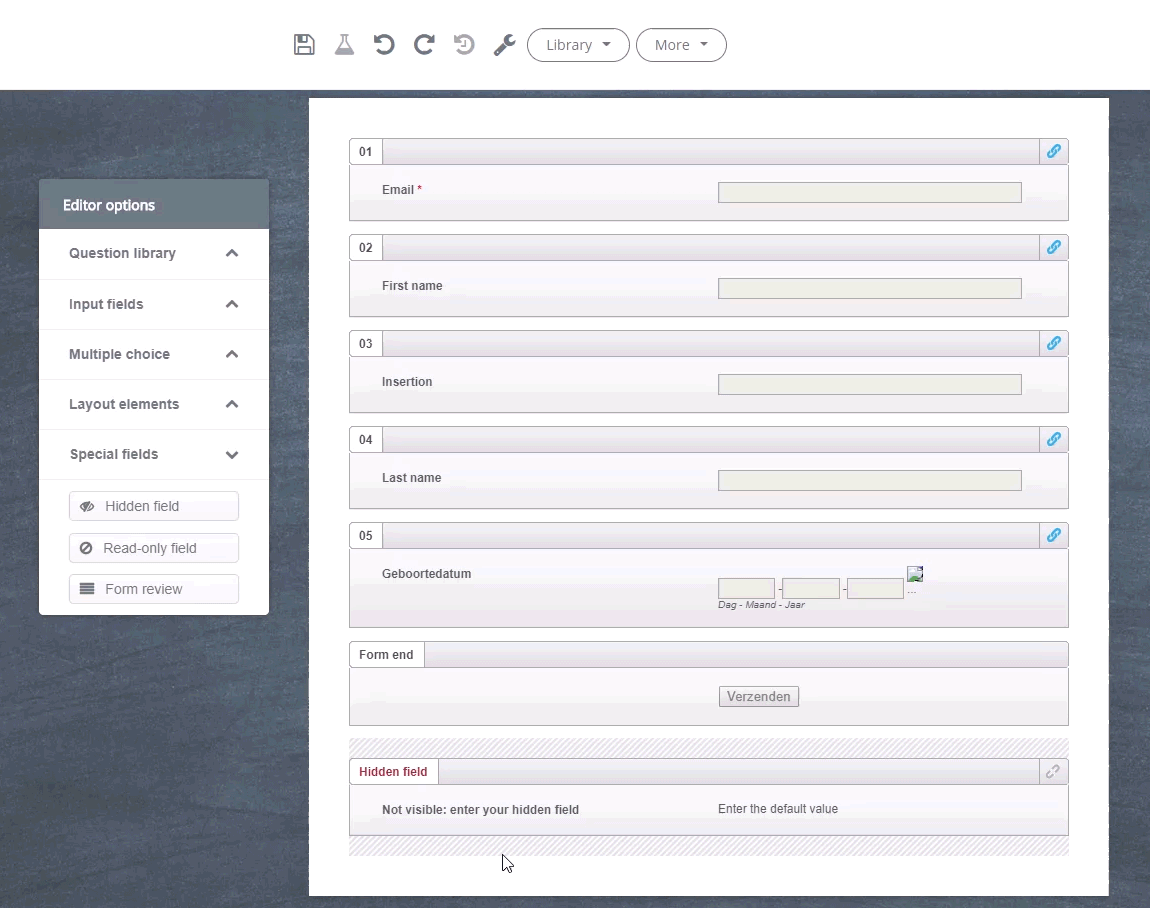
Task: Select question number 01 tab
Action: pos(365,152)
